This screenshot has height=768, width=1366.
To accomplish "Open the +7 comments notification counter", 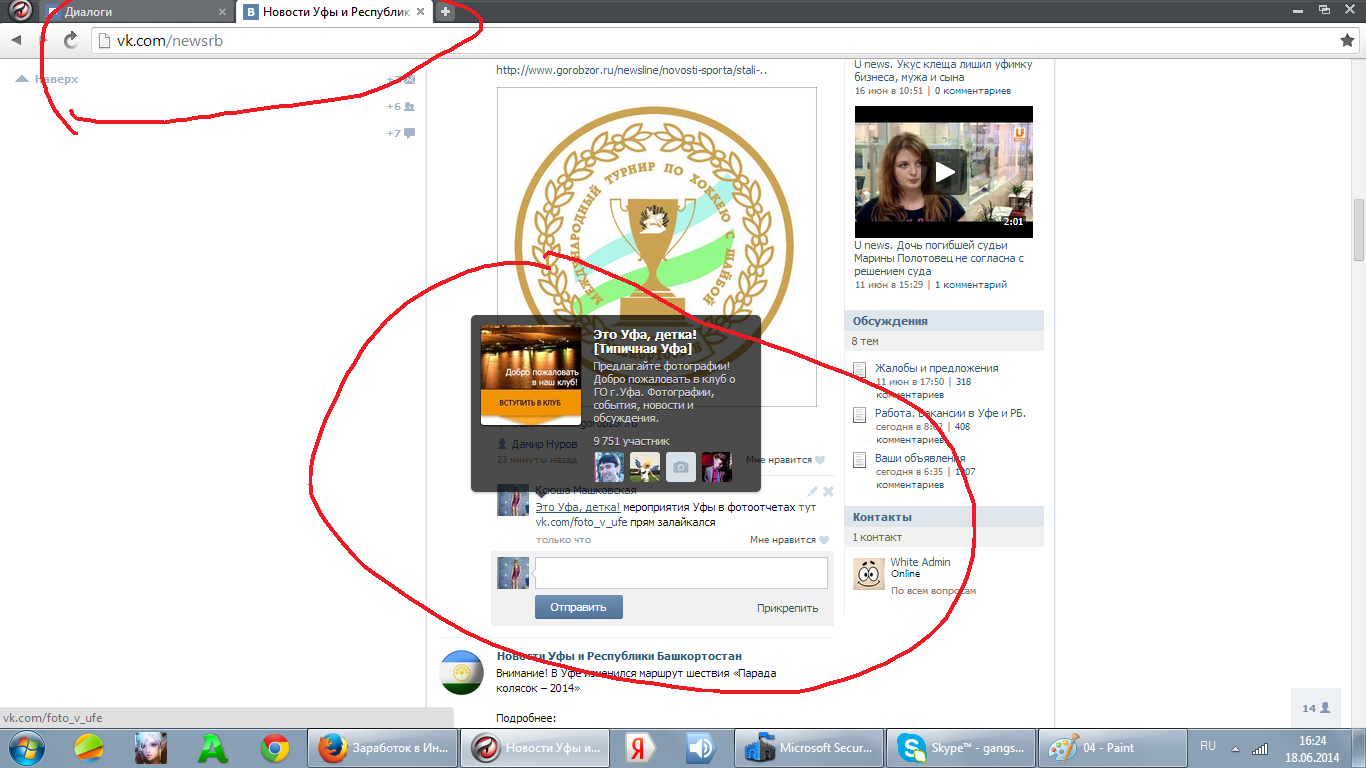I will 401,133.
